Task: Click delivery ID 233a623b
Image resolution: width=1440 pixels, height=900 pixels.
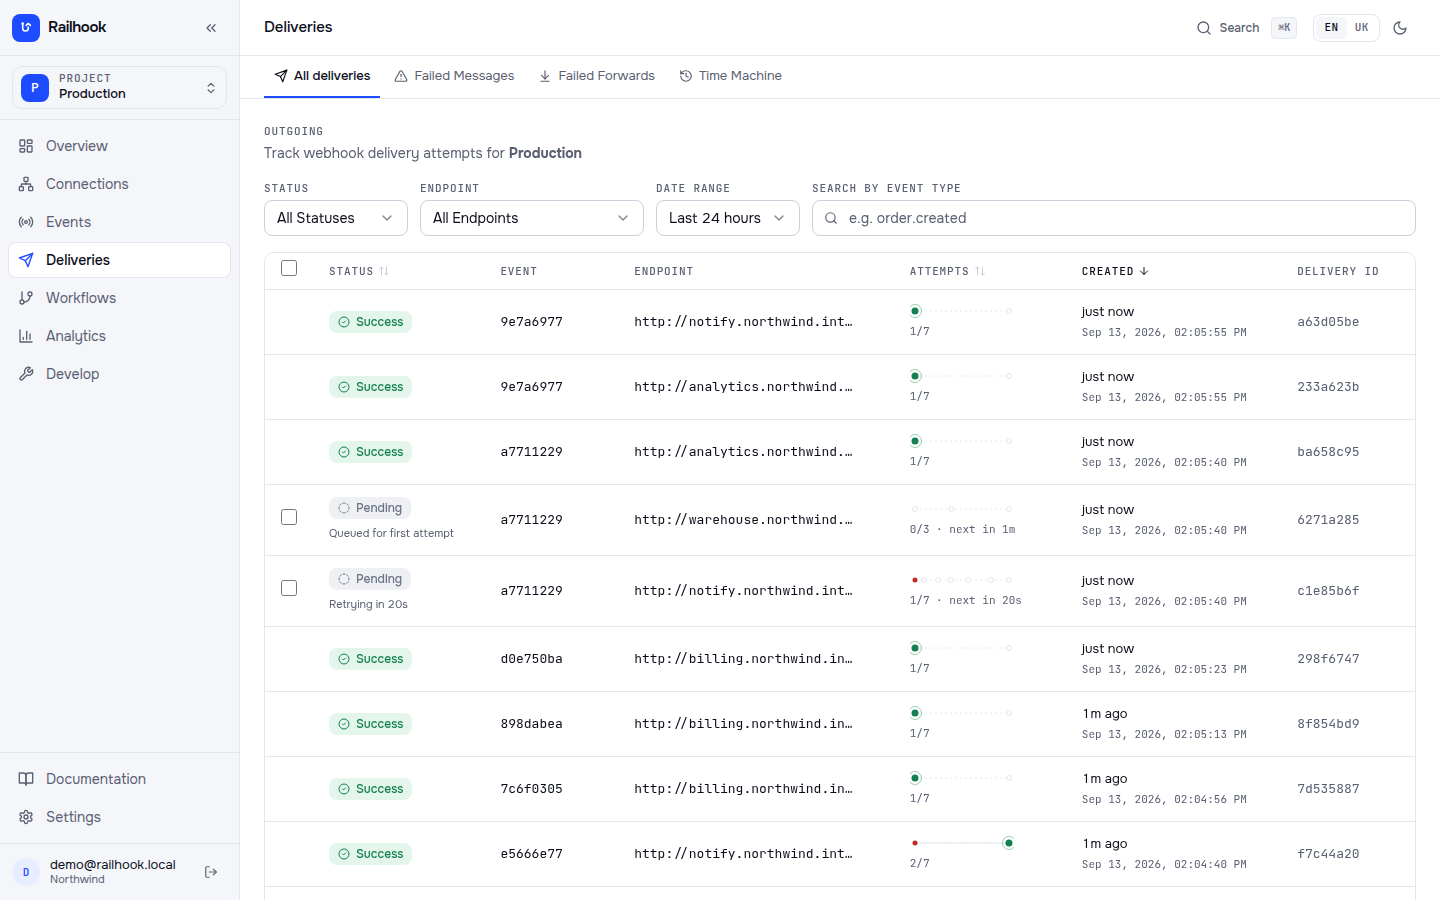Action: (x=1328, y=387)
